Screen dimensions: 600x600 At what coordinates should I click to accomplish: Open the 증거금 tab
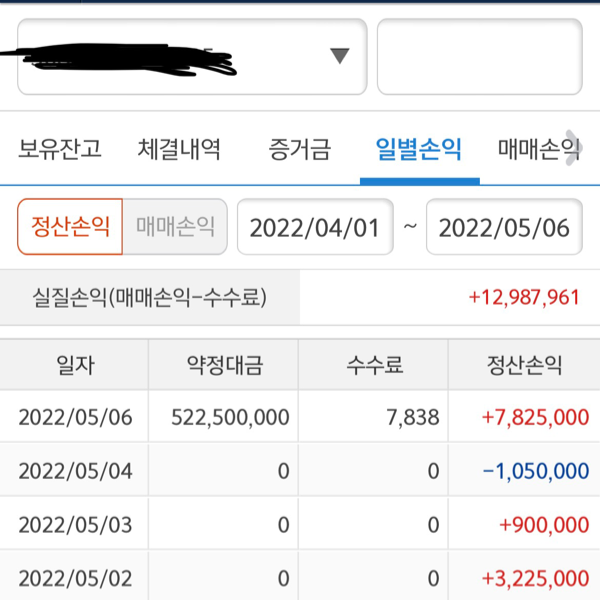coord(298,151)
